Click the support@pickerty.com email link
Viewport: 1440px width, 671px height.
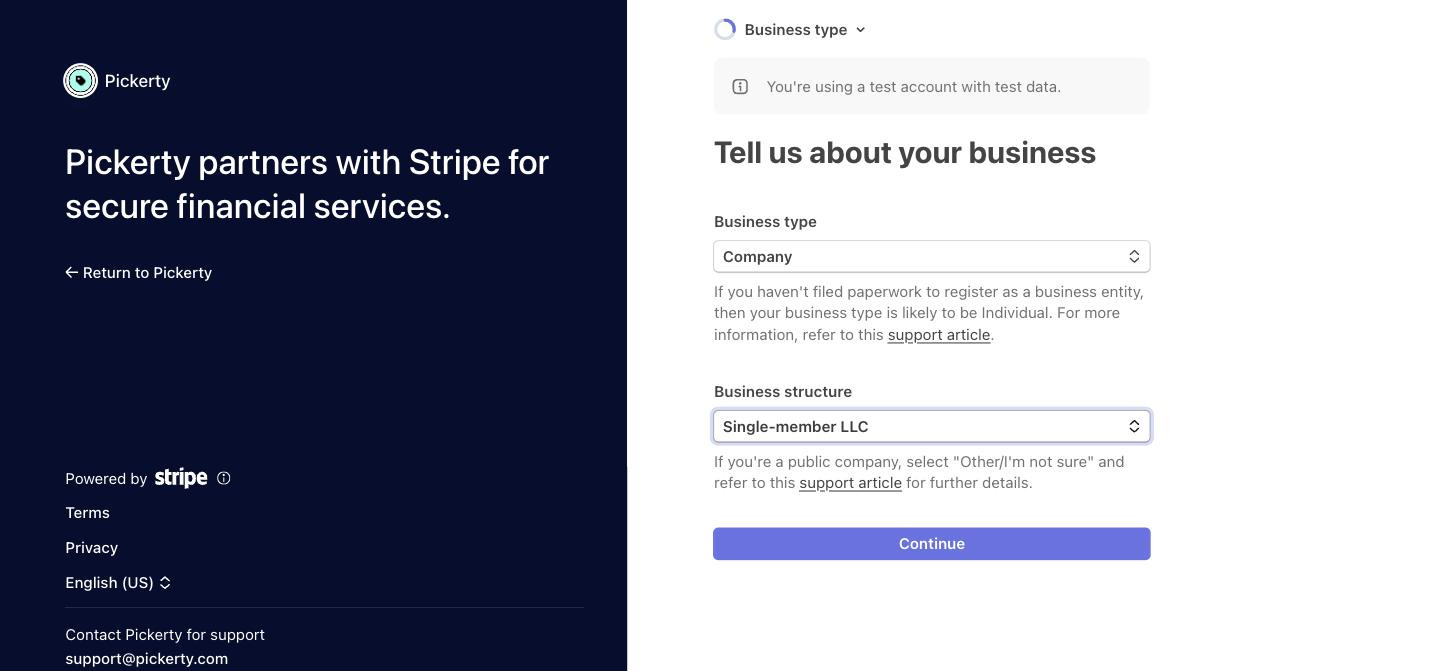pyautogui.click(x=146, y=659)
